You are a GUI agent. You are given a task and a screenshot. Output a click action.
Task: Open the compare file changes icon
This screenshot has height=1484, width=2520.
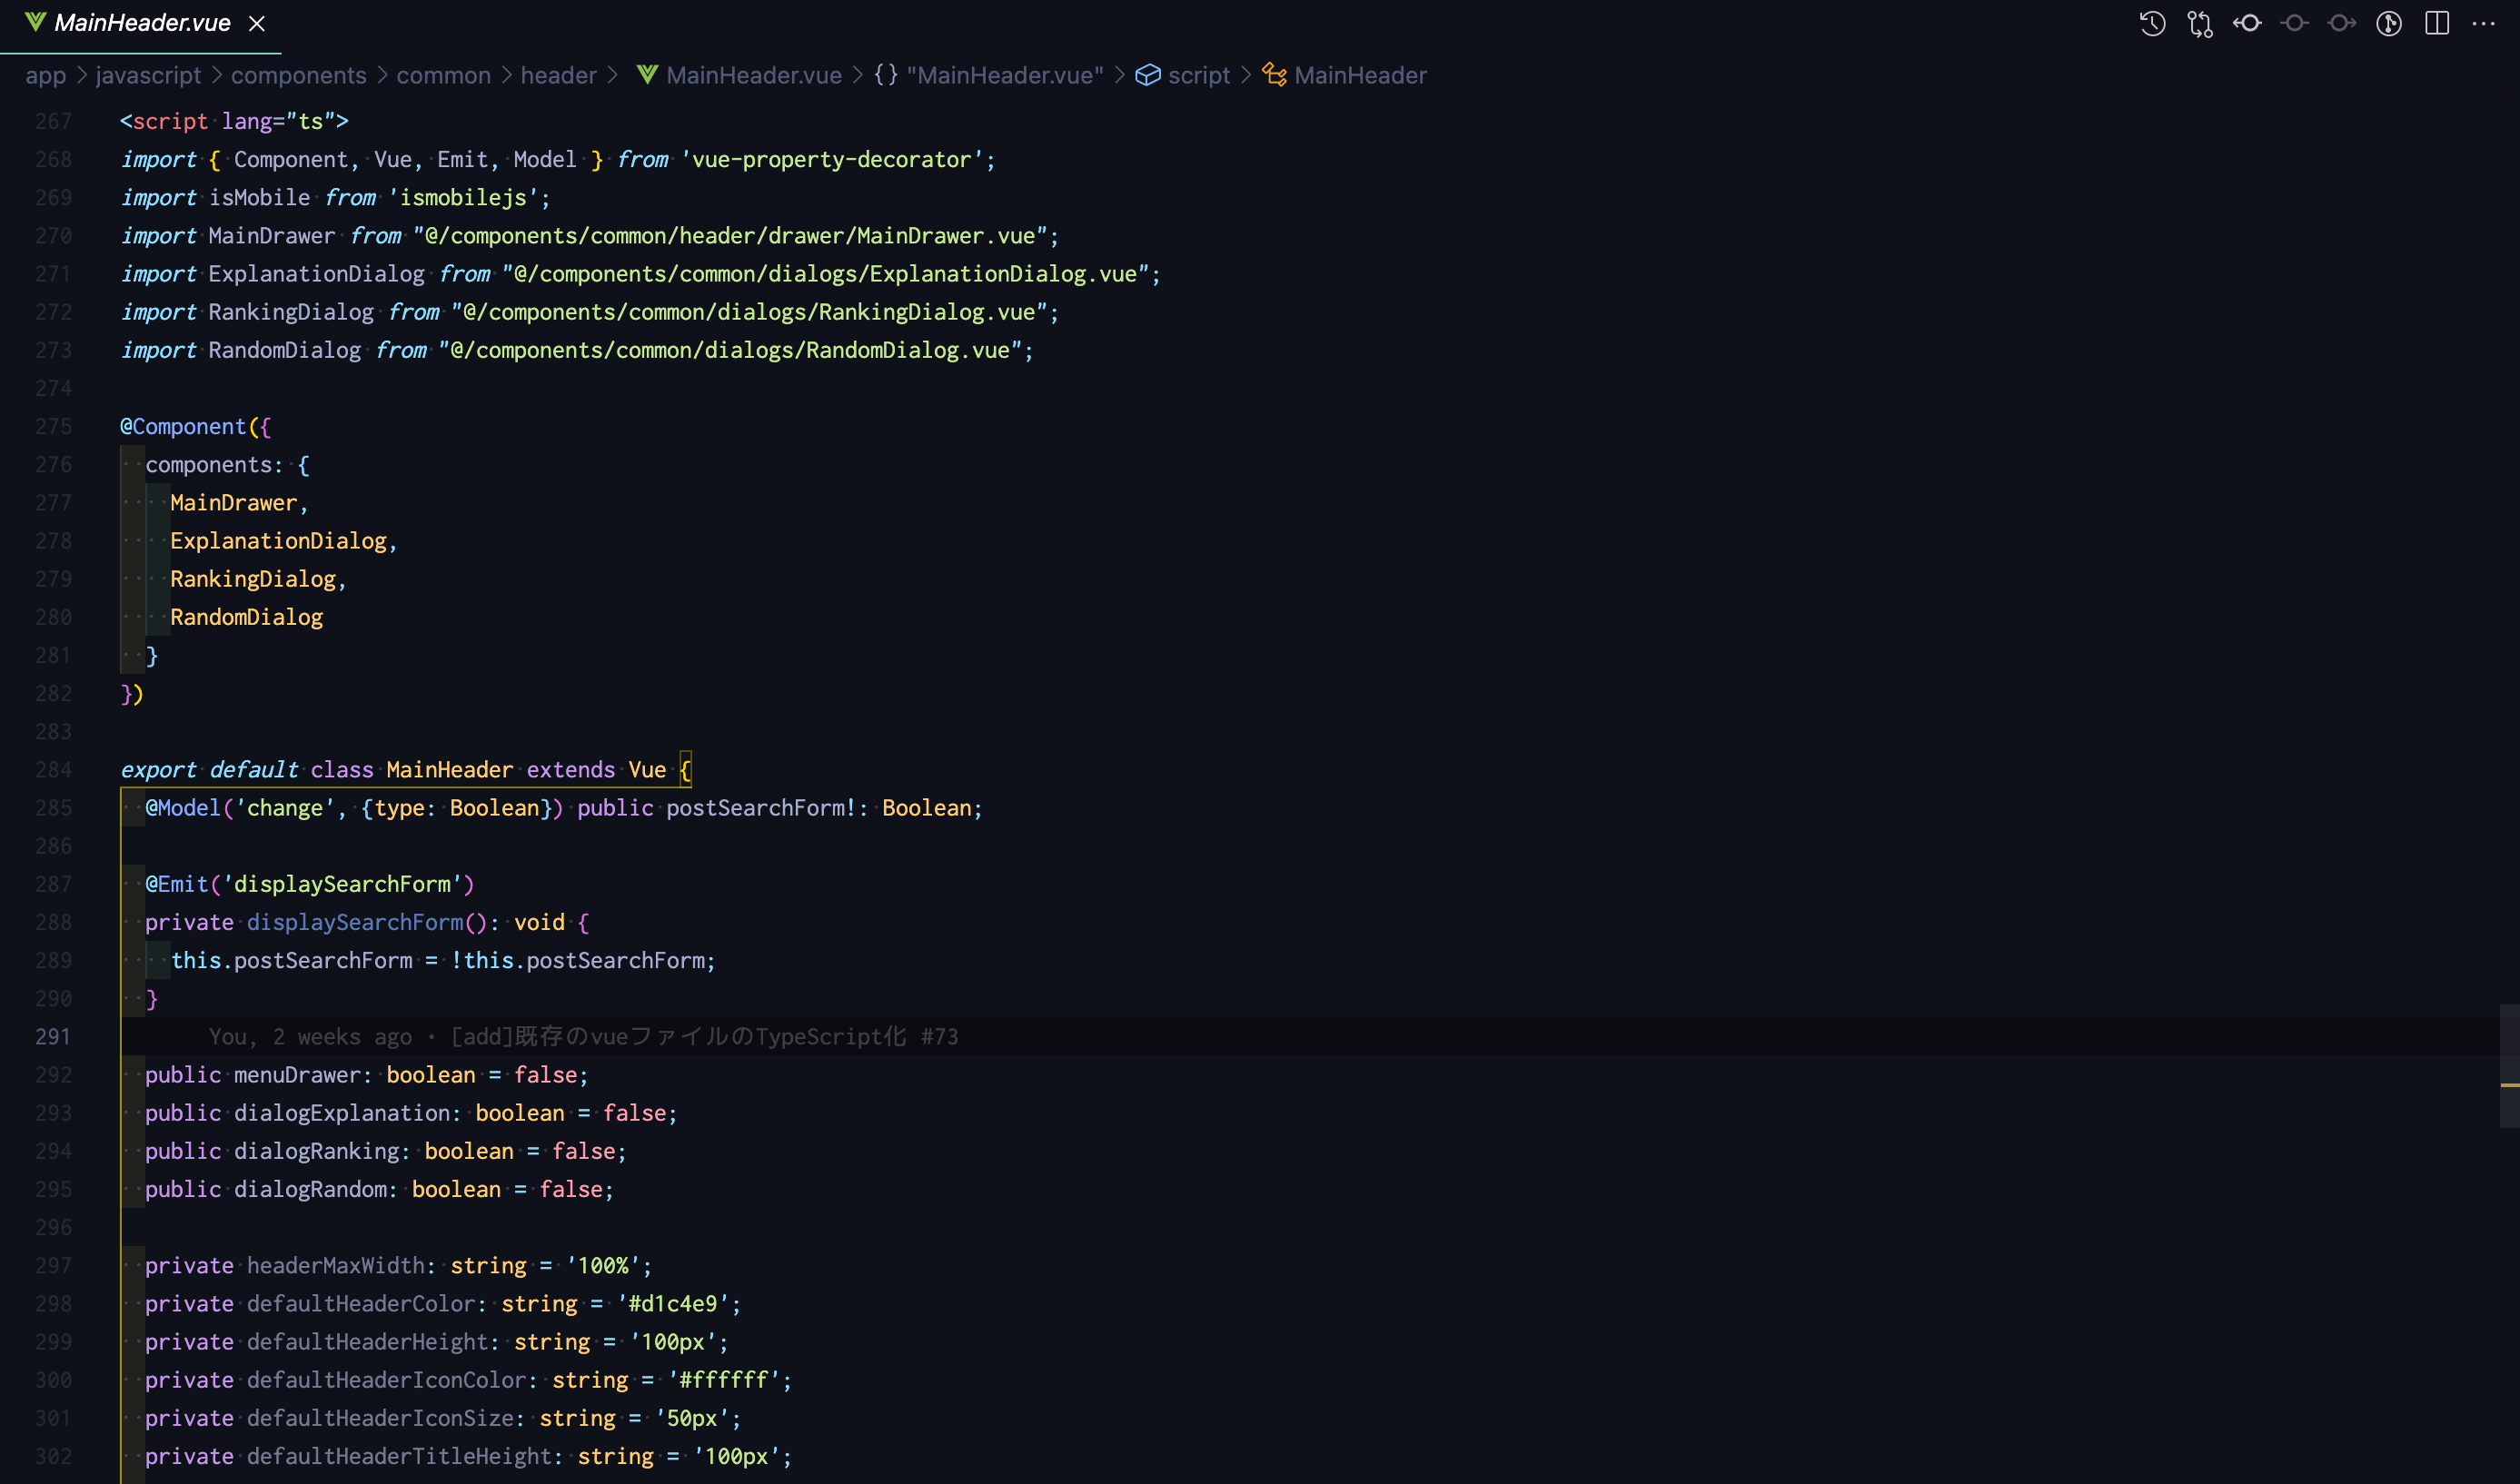click(x=2200, y=23)
